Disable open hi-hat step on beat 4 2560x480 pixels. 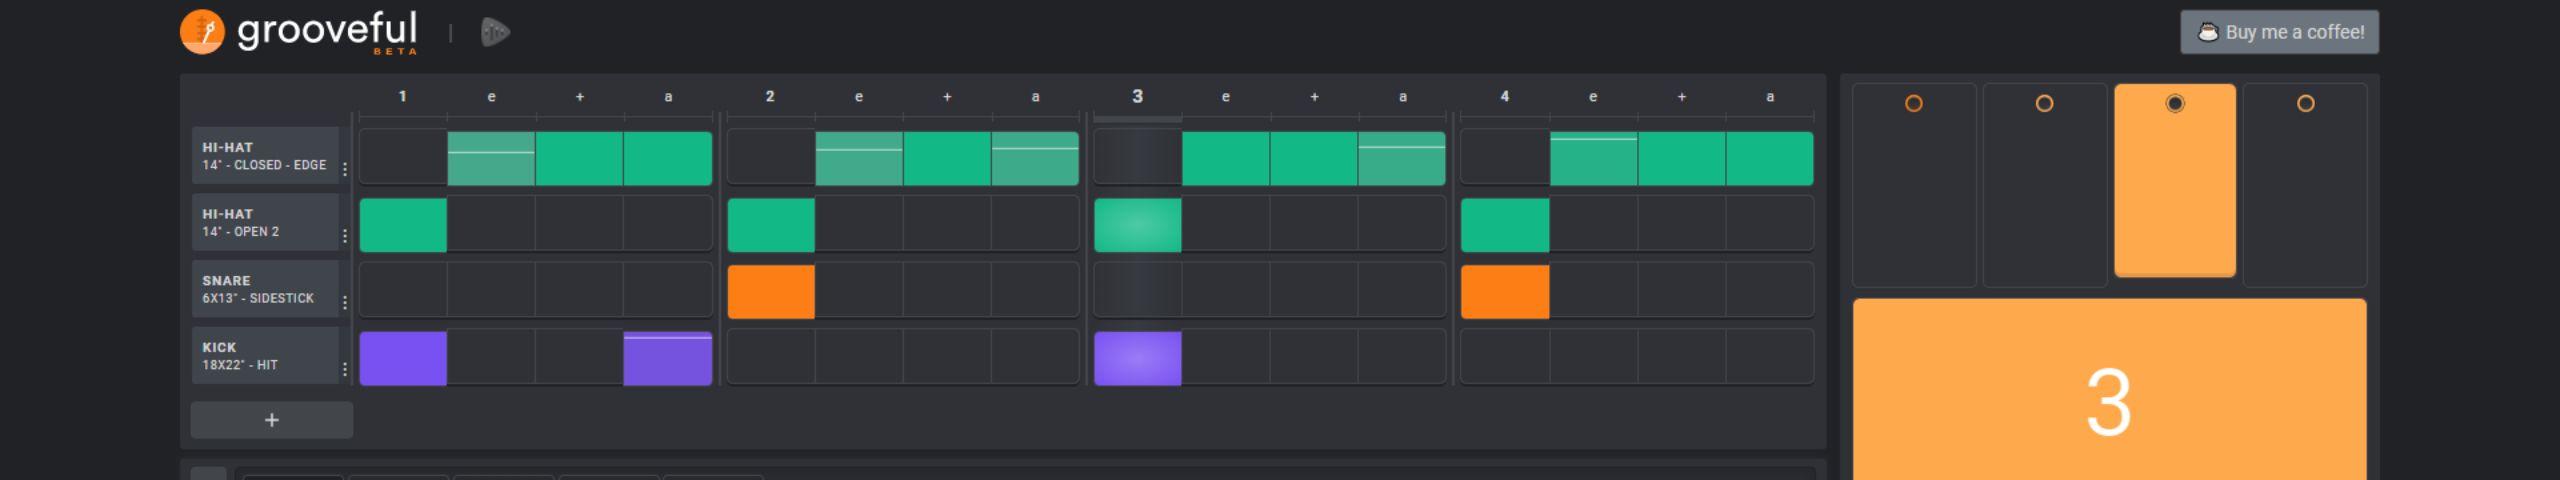(x=1505, y=225)
